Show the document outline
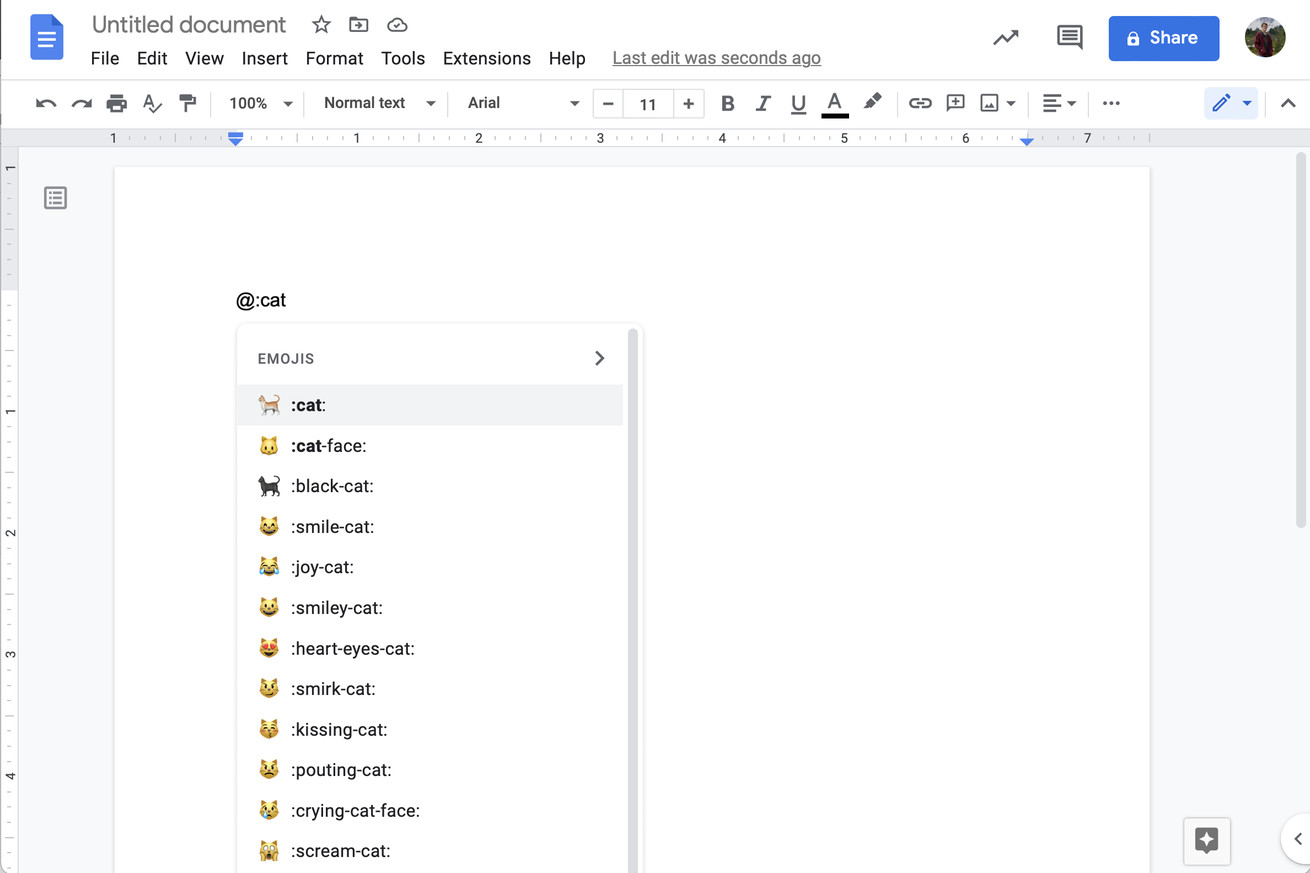Screen dimensions: 1310x873 coord(55,198)
